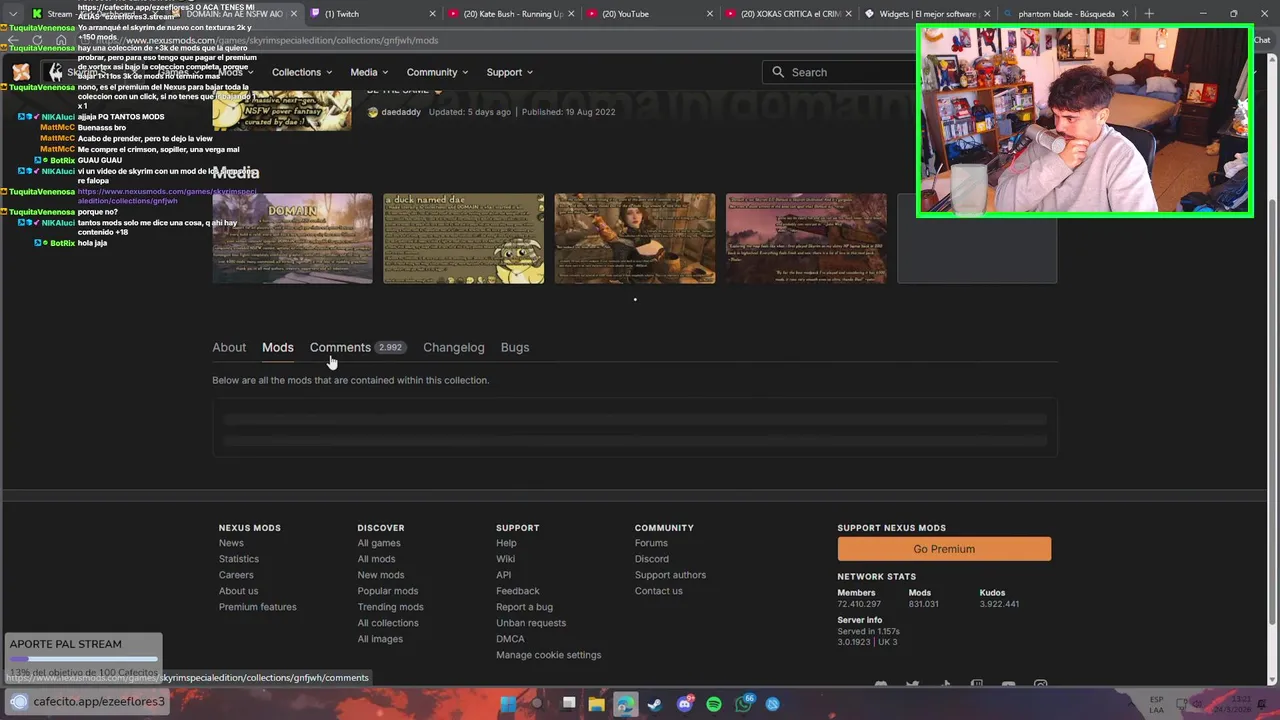Open the Premium features link
1280x720 pixels.
tap(258, 607)
